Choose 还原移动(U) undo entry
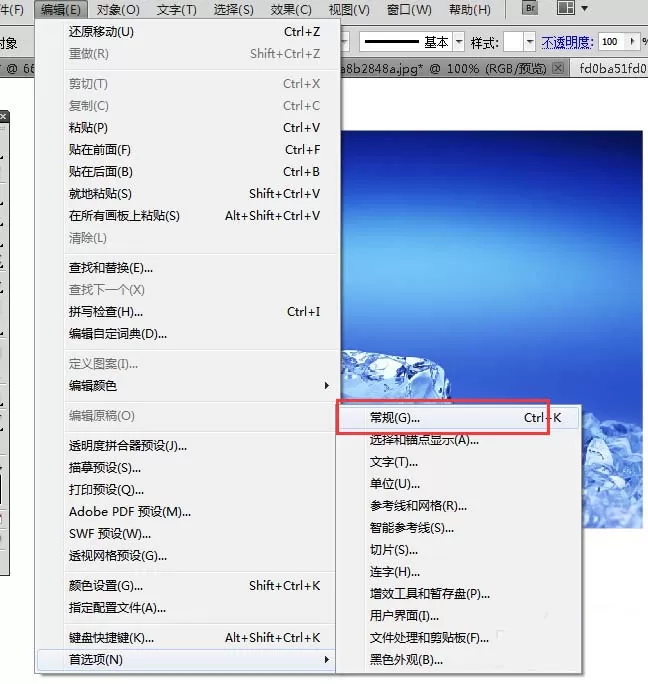 coord(188,32)
